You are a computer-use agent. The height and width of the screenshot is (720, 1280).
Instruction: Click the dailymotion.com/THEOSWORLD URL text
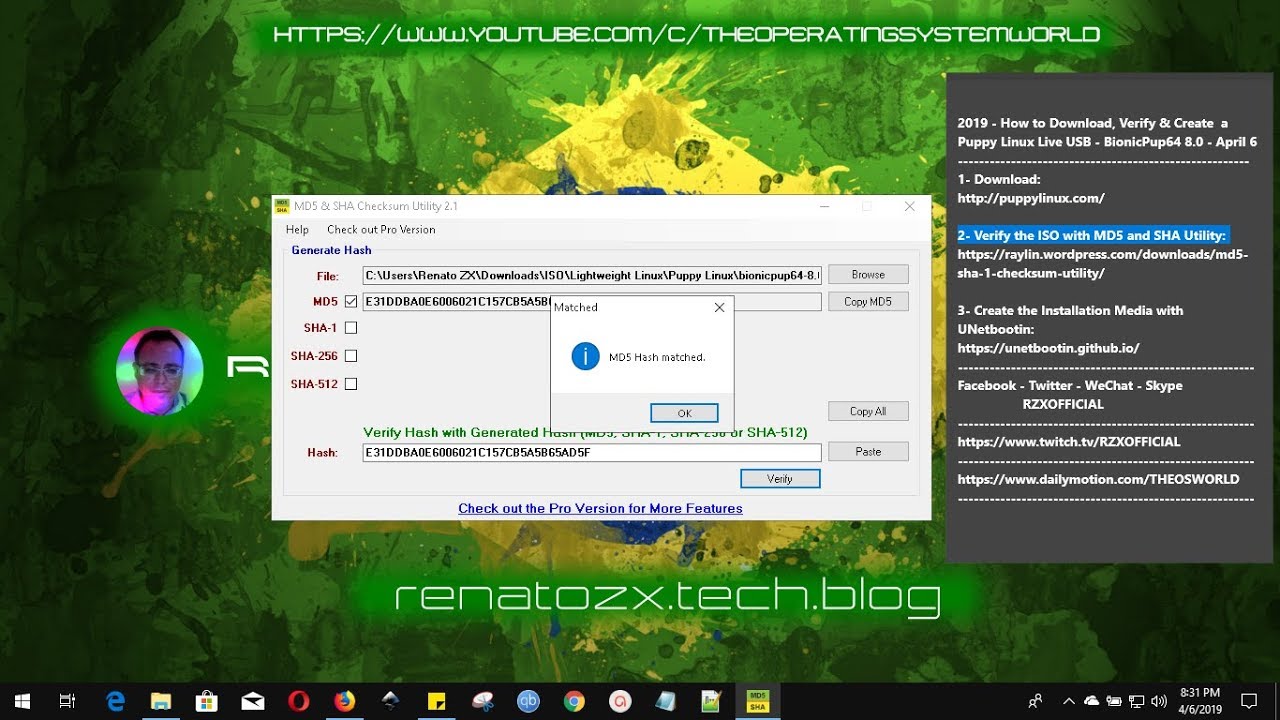(1098, 479)
